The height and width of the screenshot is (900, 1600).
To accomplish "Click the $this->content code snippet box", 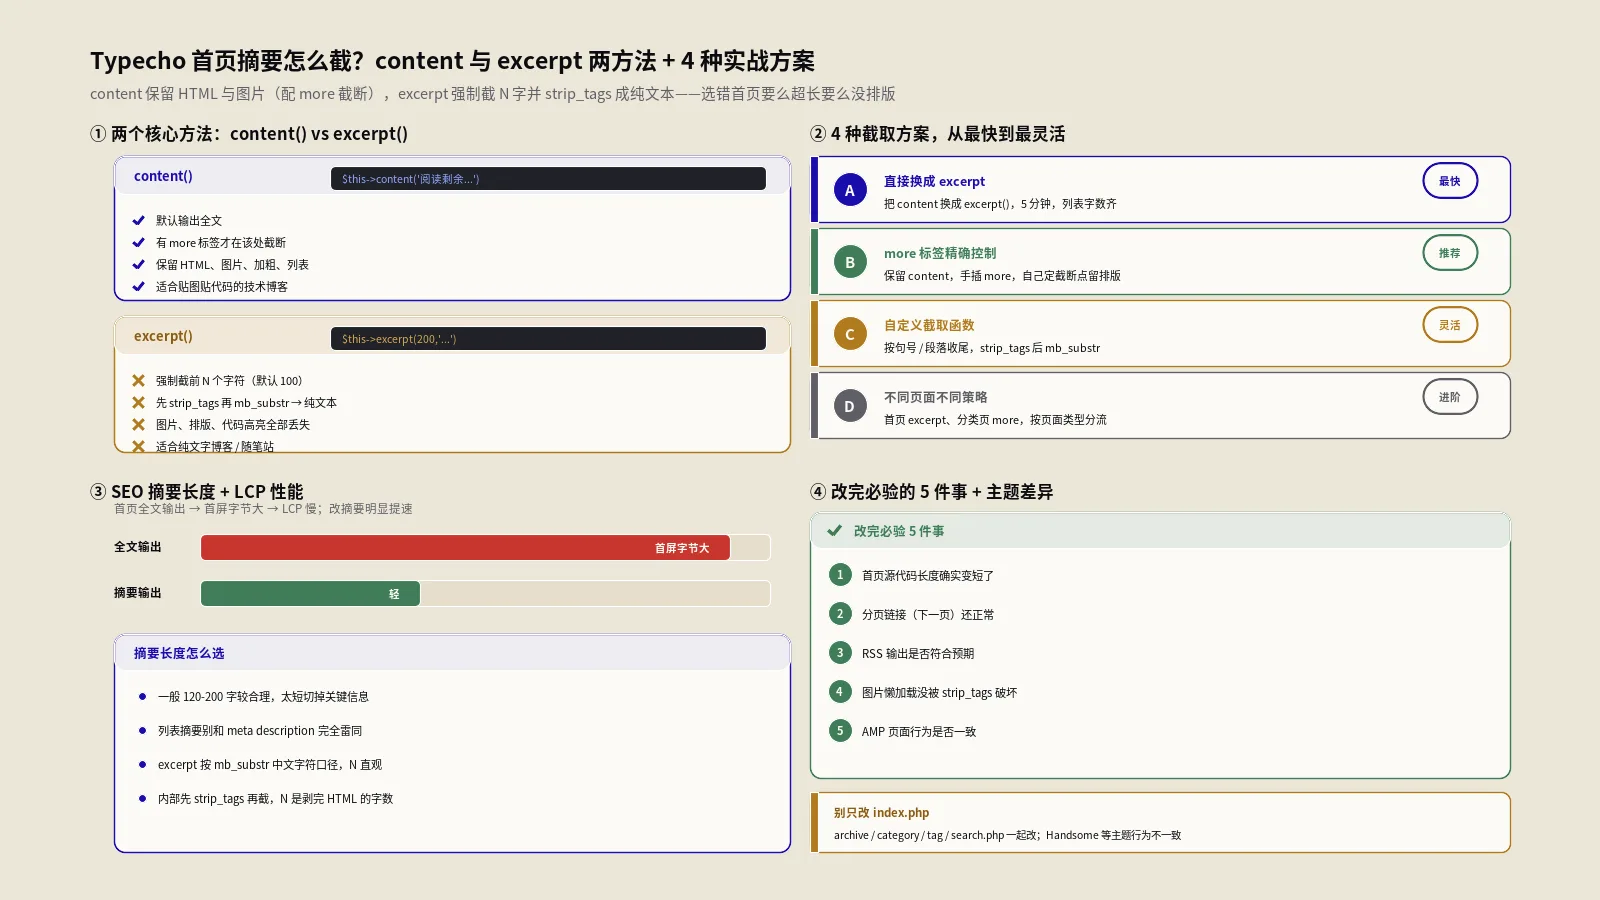I will [548, 179].
